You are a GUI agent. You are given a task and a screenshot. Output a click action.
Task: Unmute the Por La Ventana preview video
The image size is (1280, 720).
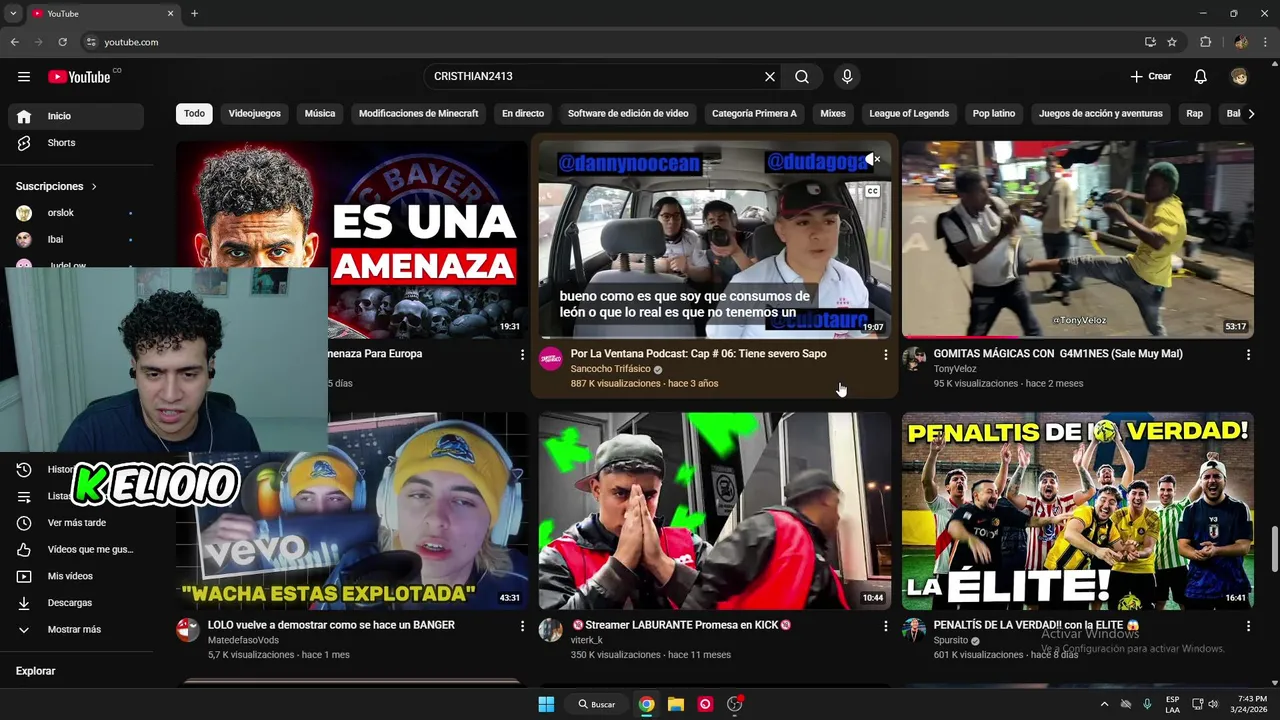click(873, 159)
